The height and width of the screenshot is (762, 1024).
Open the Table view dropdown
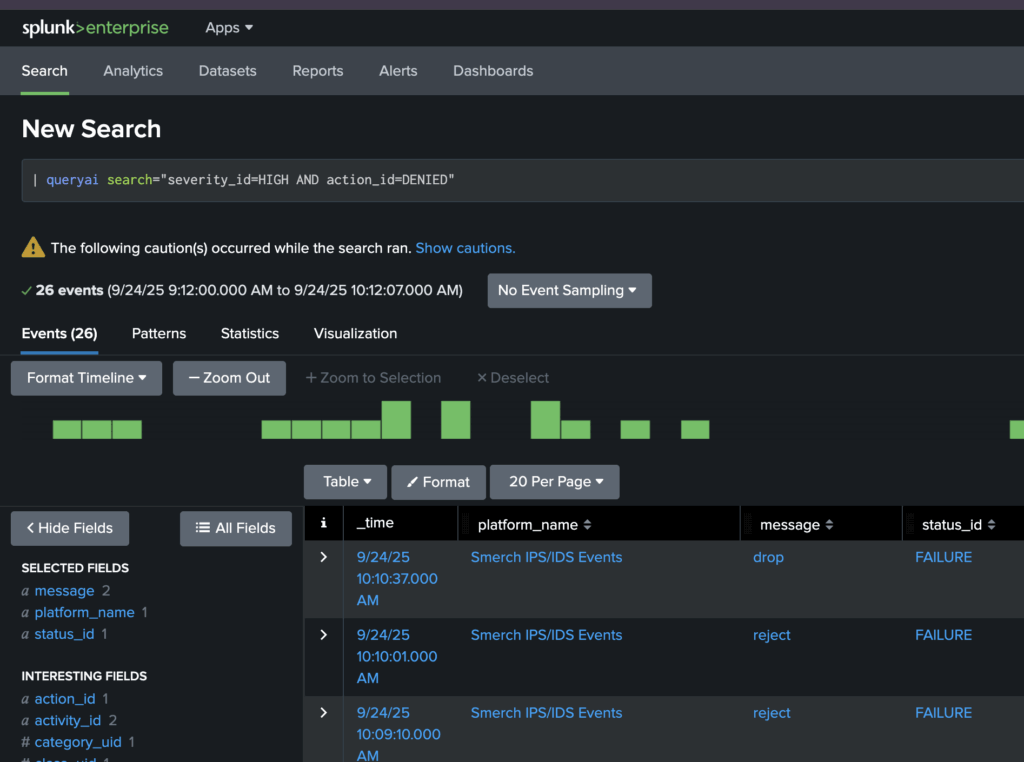click(345, 482)
